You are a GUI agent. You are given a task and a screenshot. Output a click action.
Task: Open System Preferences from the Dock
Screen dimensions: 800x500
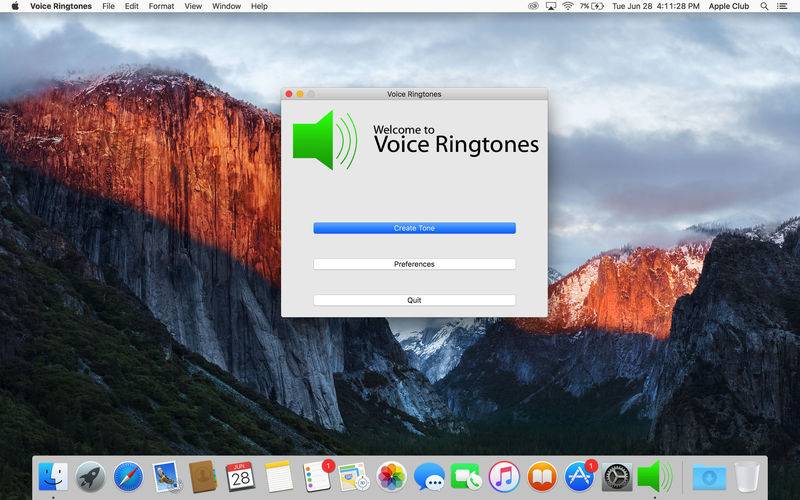(617, 477)
